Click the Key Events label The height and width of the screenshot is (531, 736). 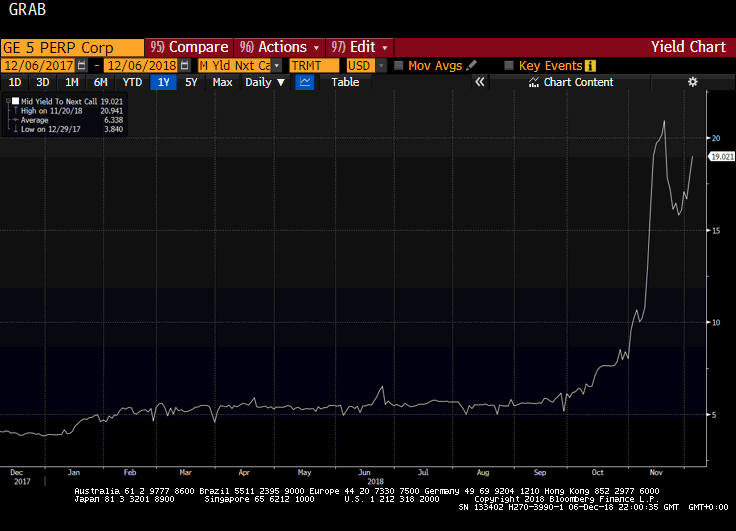pos(550,66)
